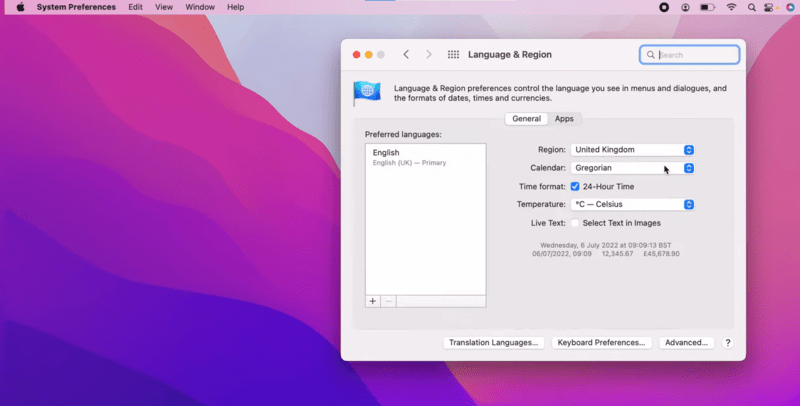Remove language with the minus button
The height and width of the screenshot is (406, 800).
(388, 301)
